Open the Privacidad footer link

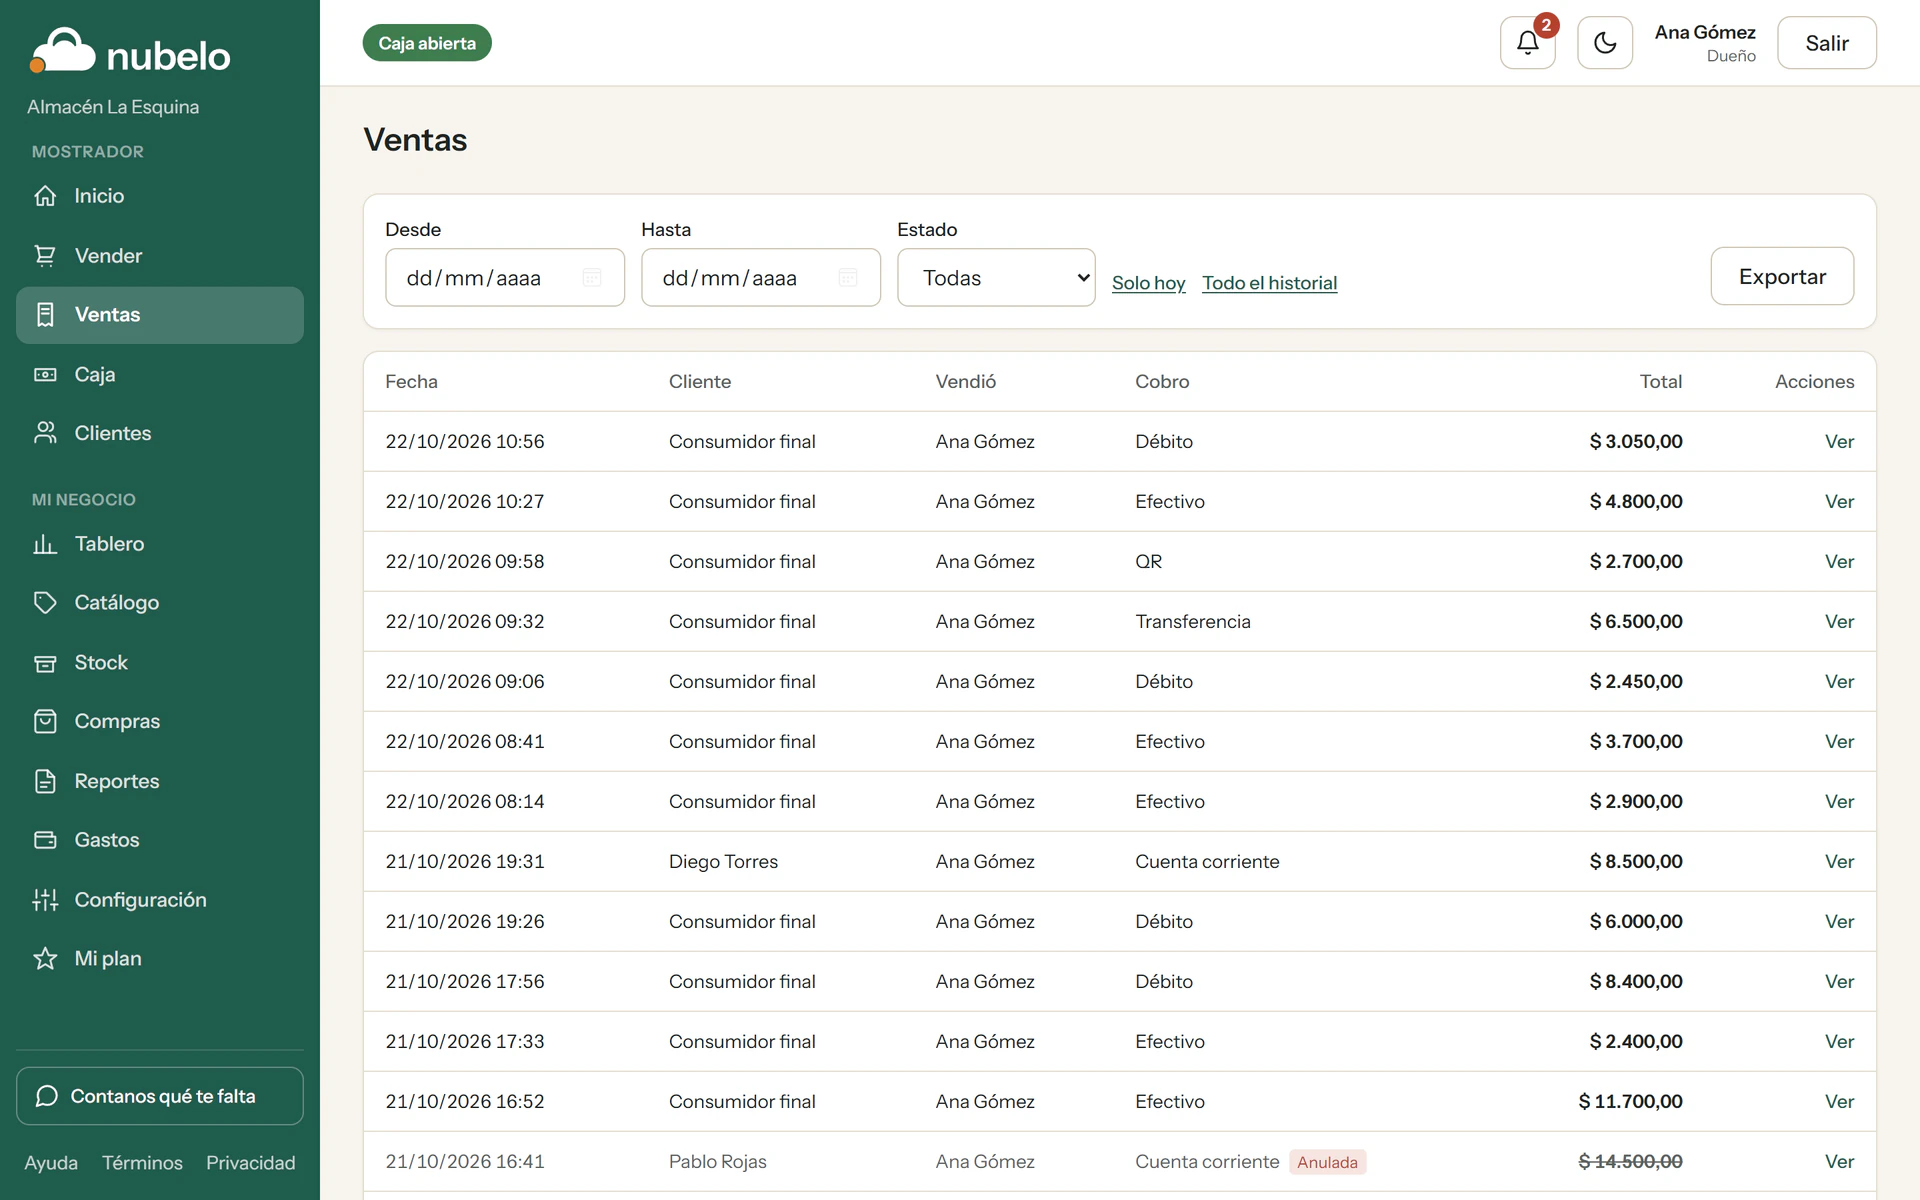click(x=250, y=1163)
